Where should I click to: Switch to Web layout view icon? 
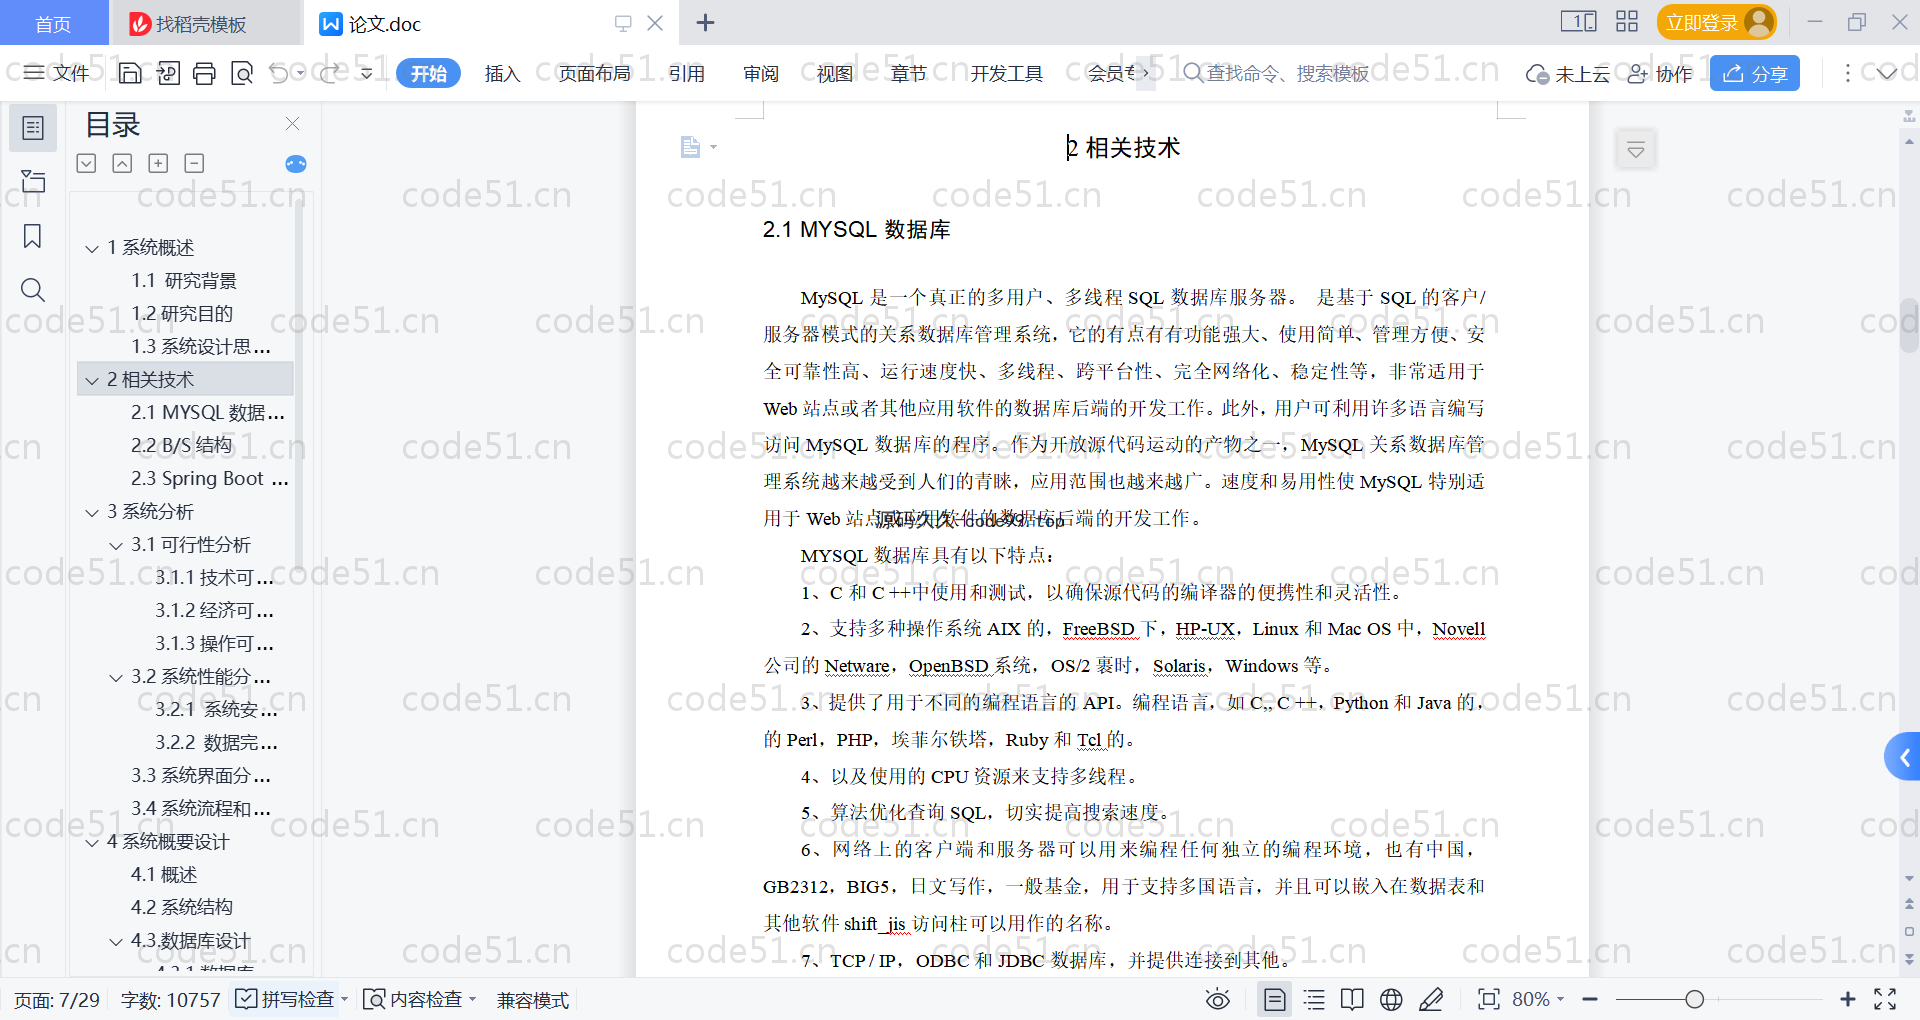(1391, 999)
